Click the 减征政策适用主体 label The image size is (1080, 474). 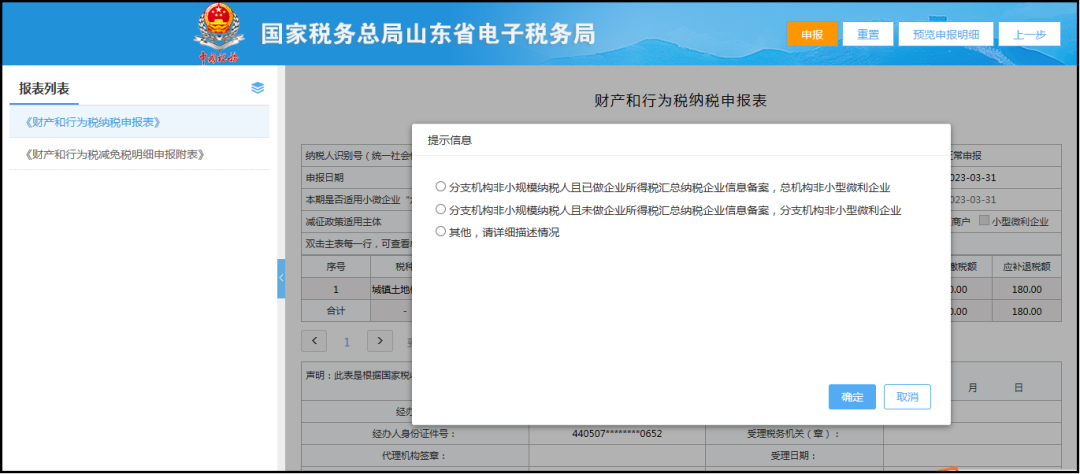click(x=344, y=221)
